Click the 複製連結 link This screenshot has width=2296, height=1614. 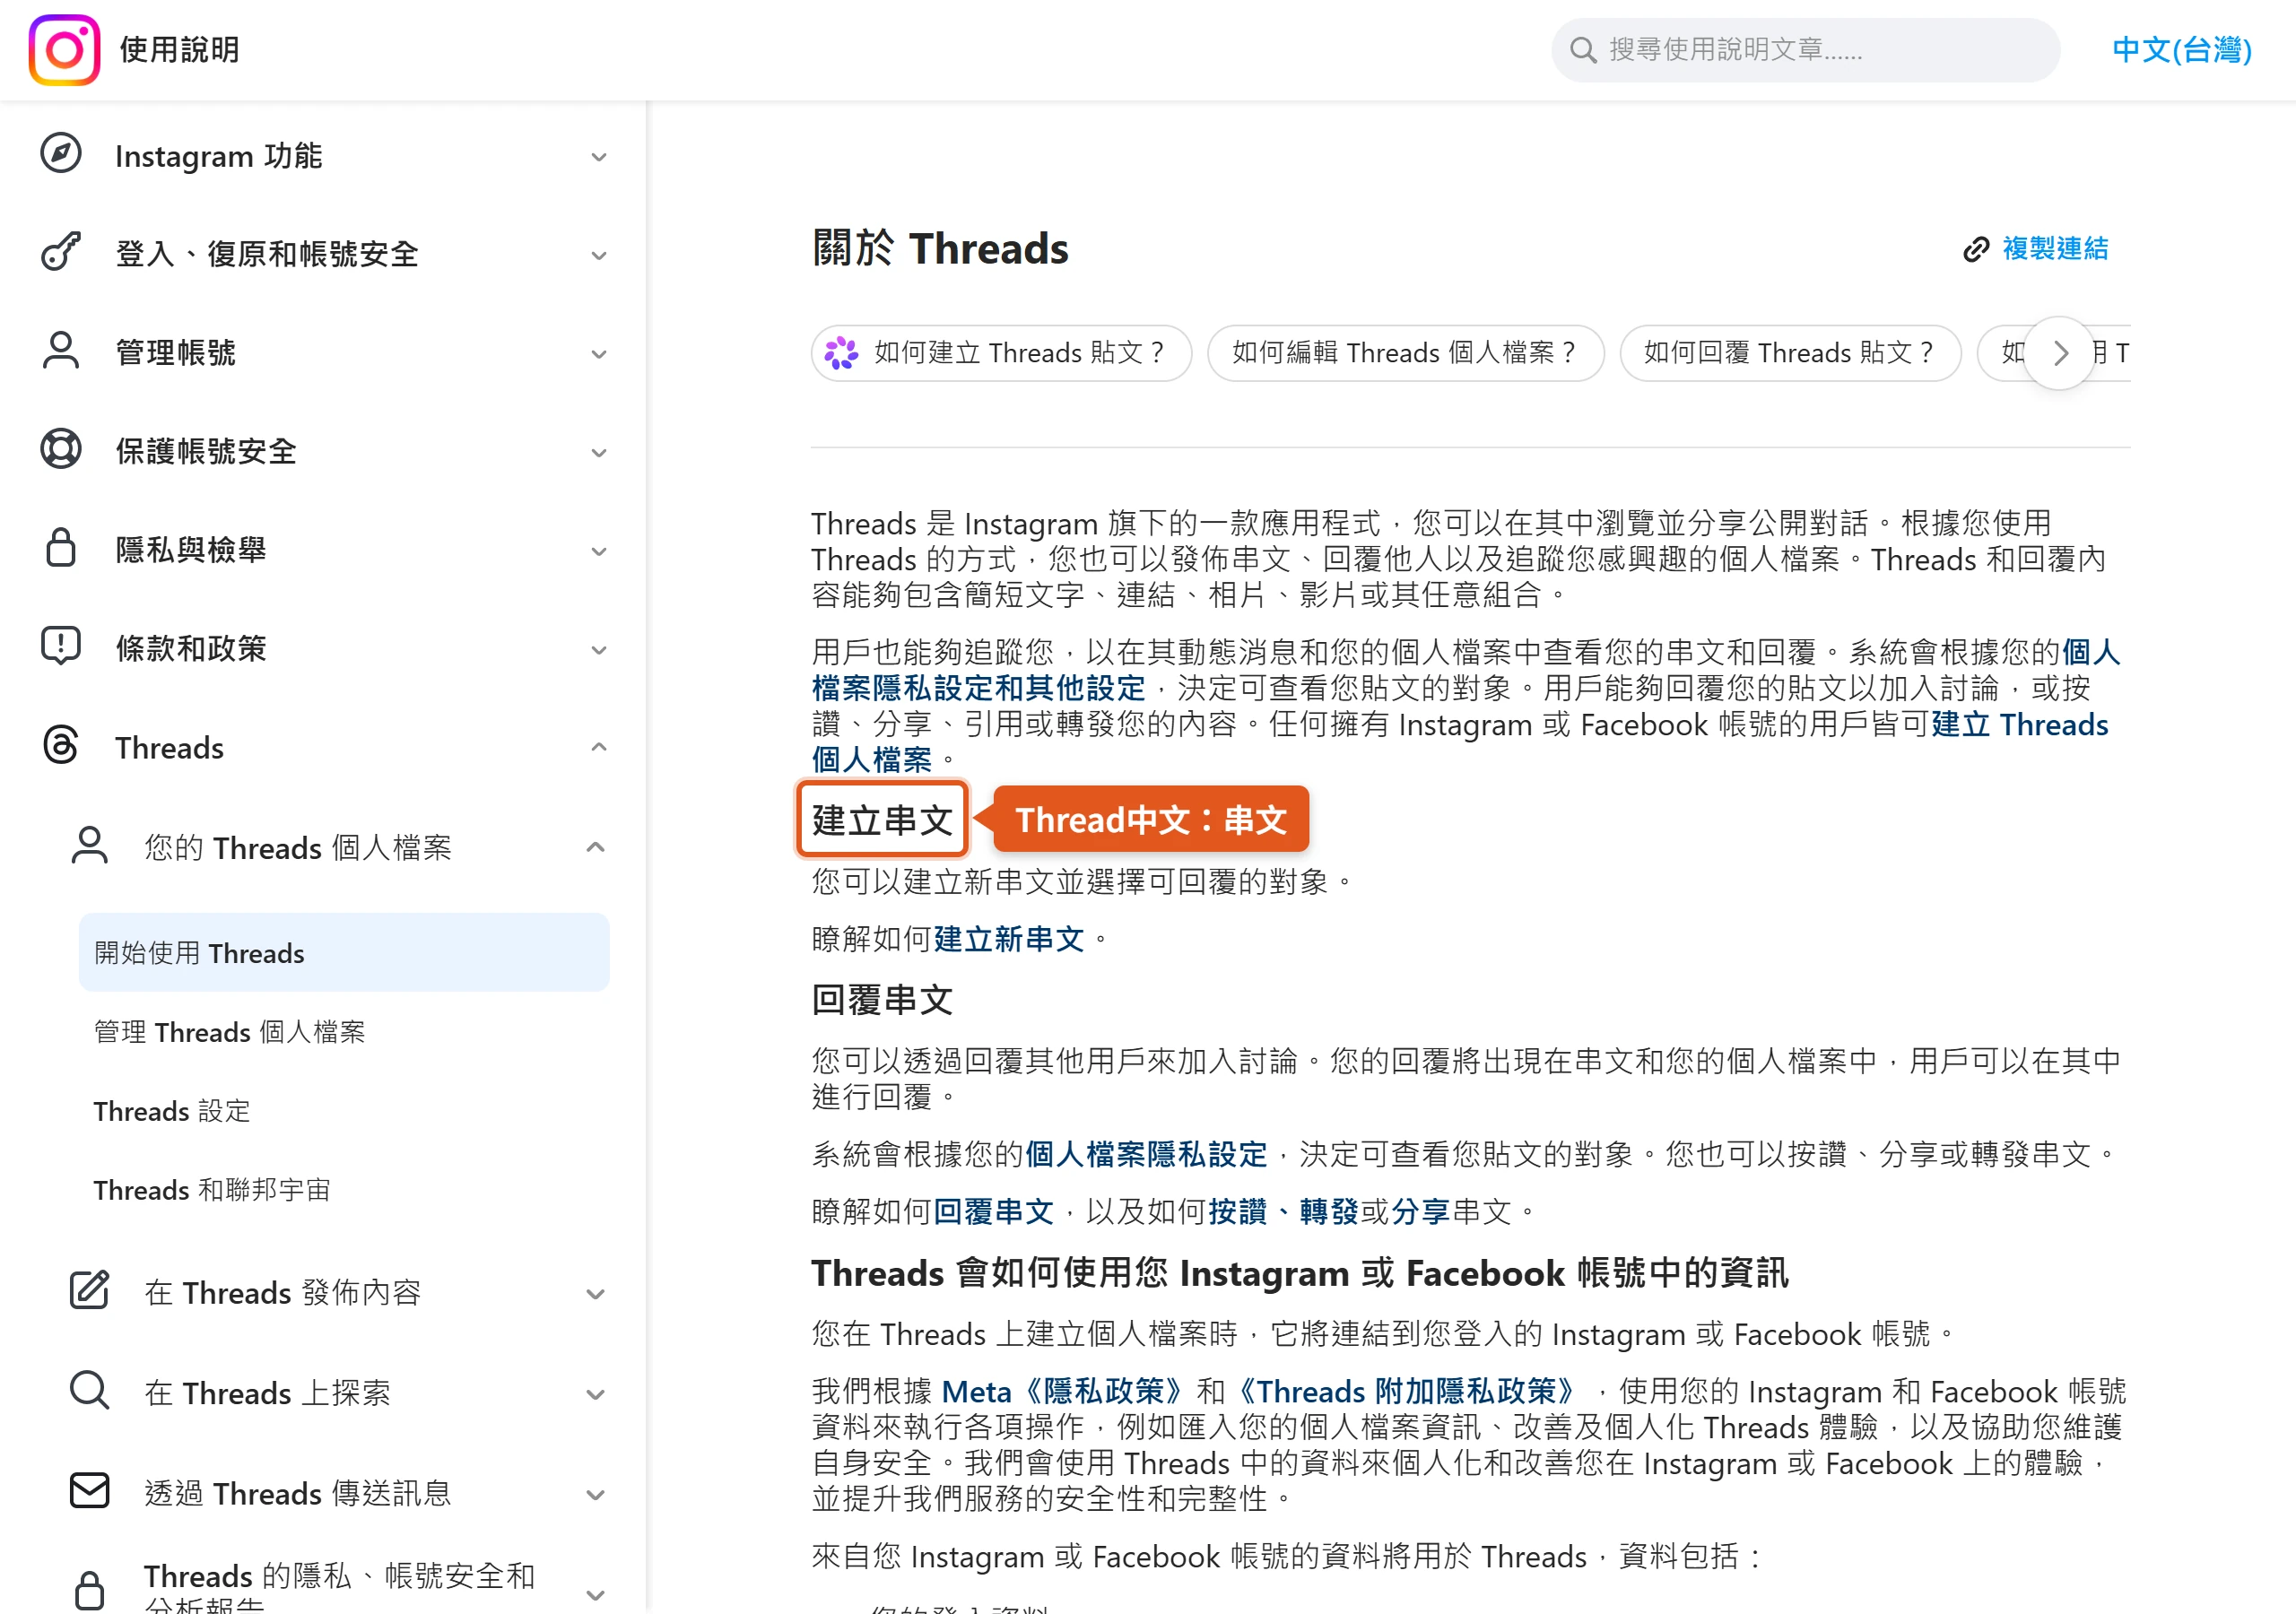point(2054,249)
